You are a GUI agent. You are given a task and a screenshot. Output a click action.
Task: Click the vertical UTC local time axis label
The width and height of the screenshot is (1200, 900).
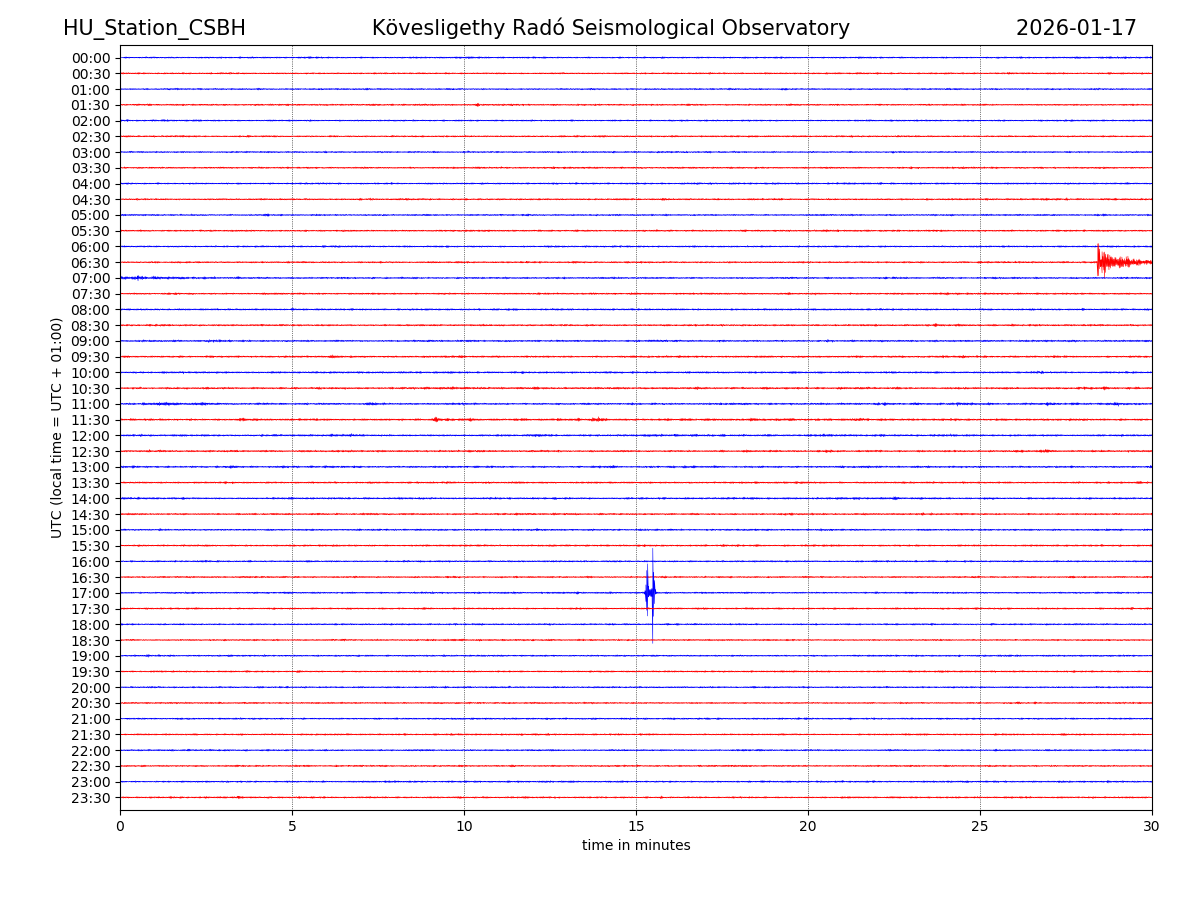(x=57, y=427)
